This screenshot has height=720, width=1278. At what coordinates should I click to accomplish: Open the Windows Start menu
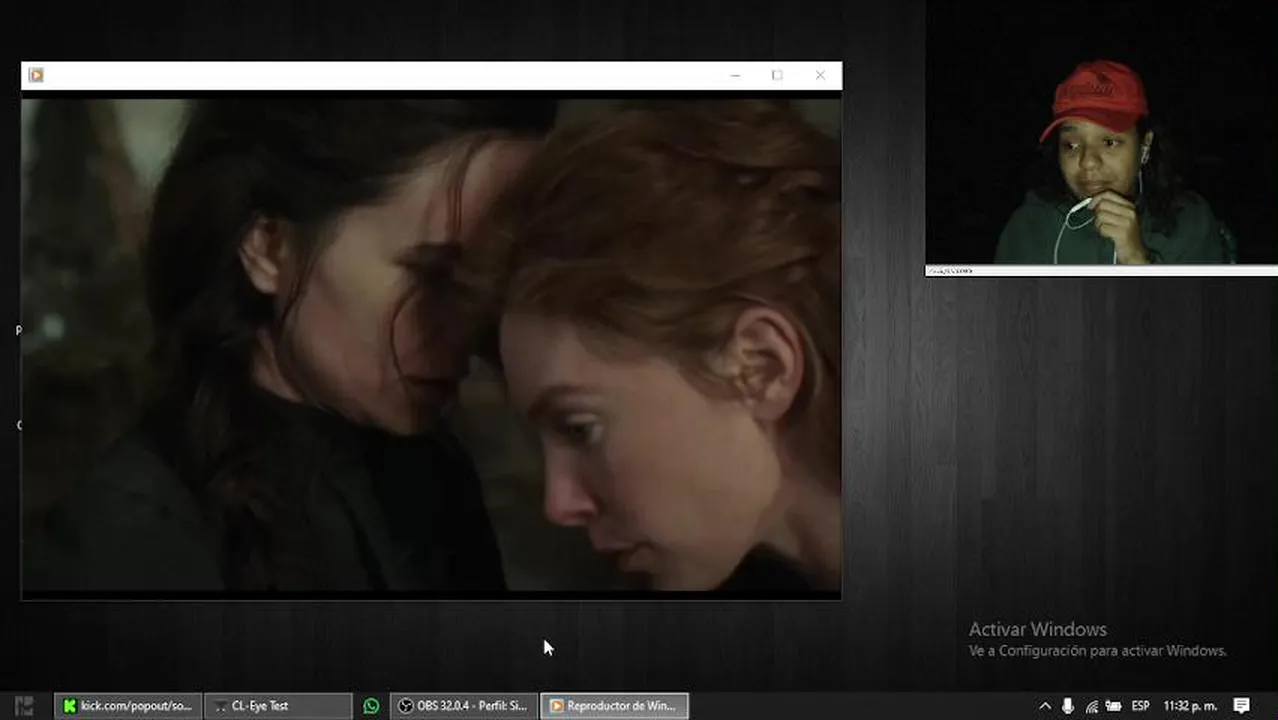pyautogui.click(x=24, y=706)
